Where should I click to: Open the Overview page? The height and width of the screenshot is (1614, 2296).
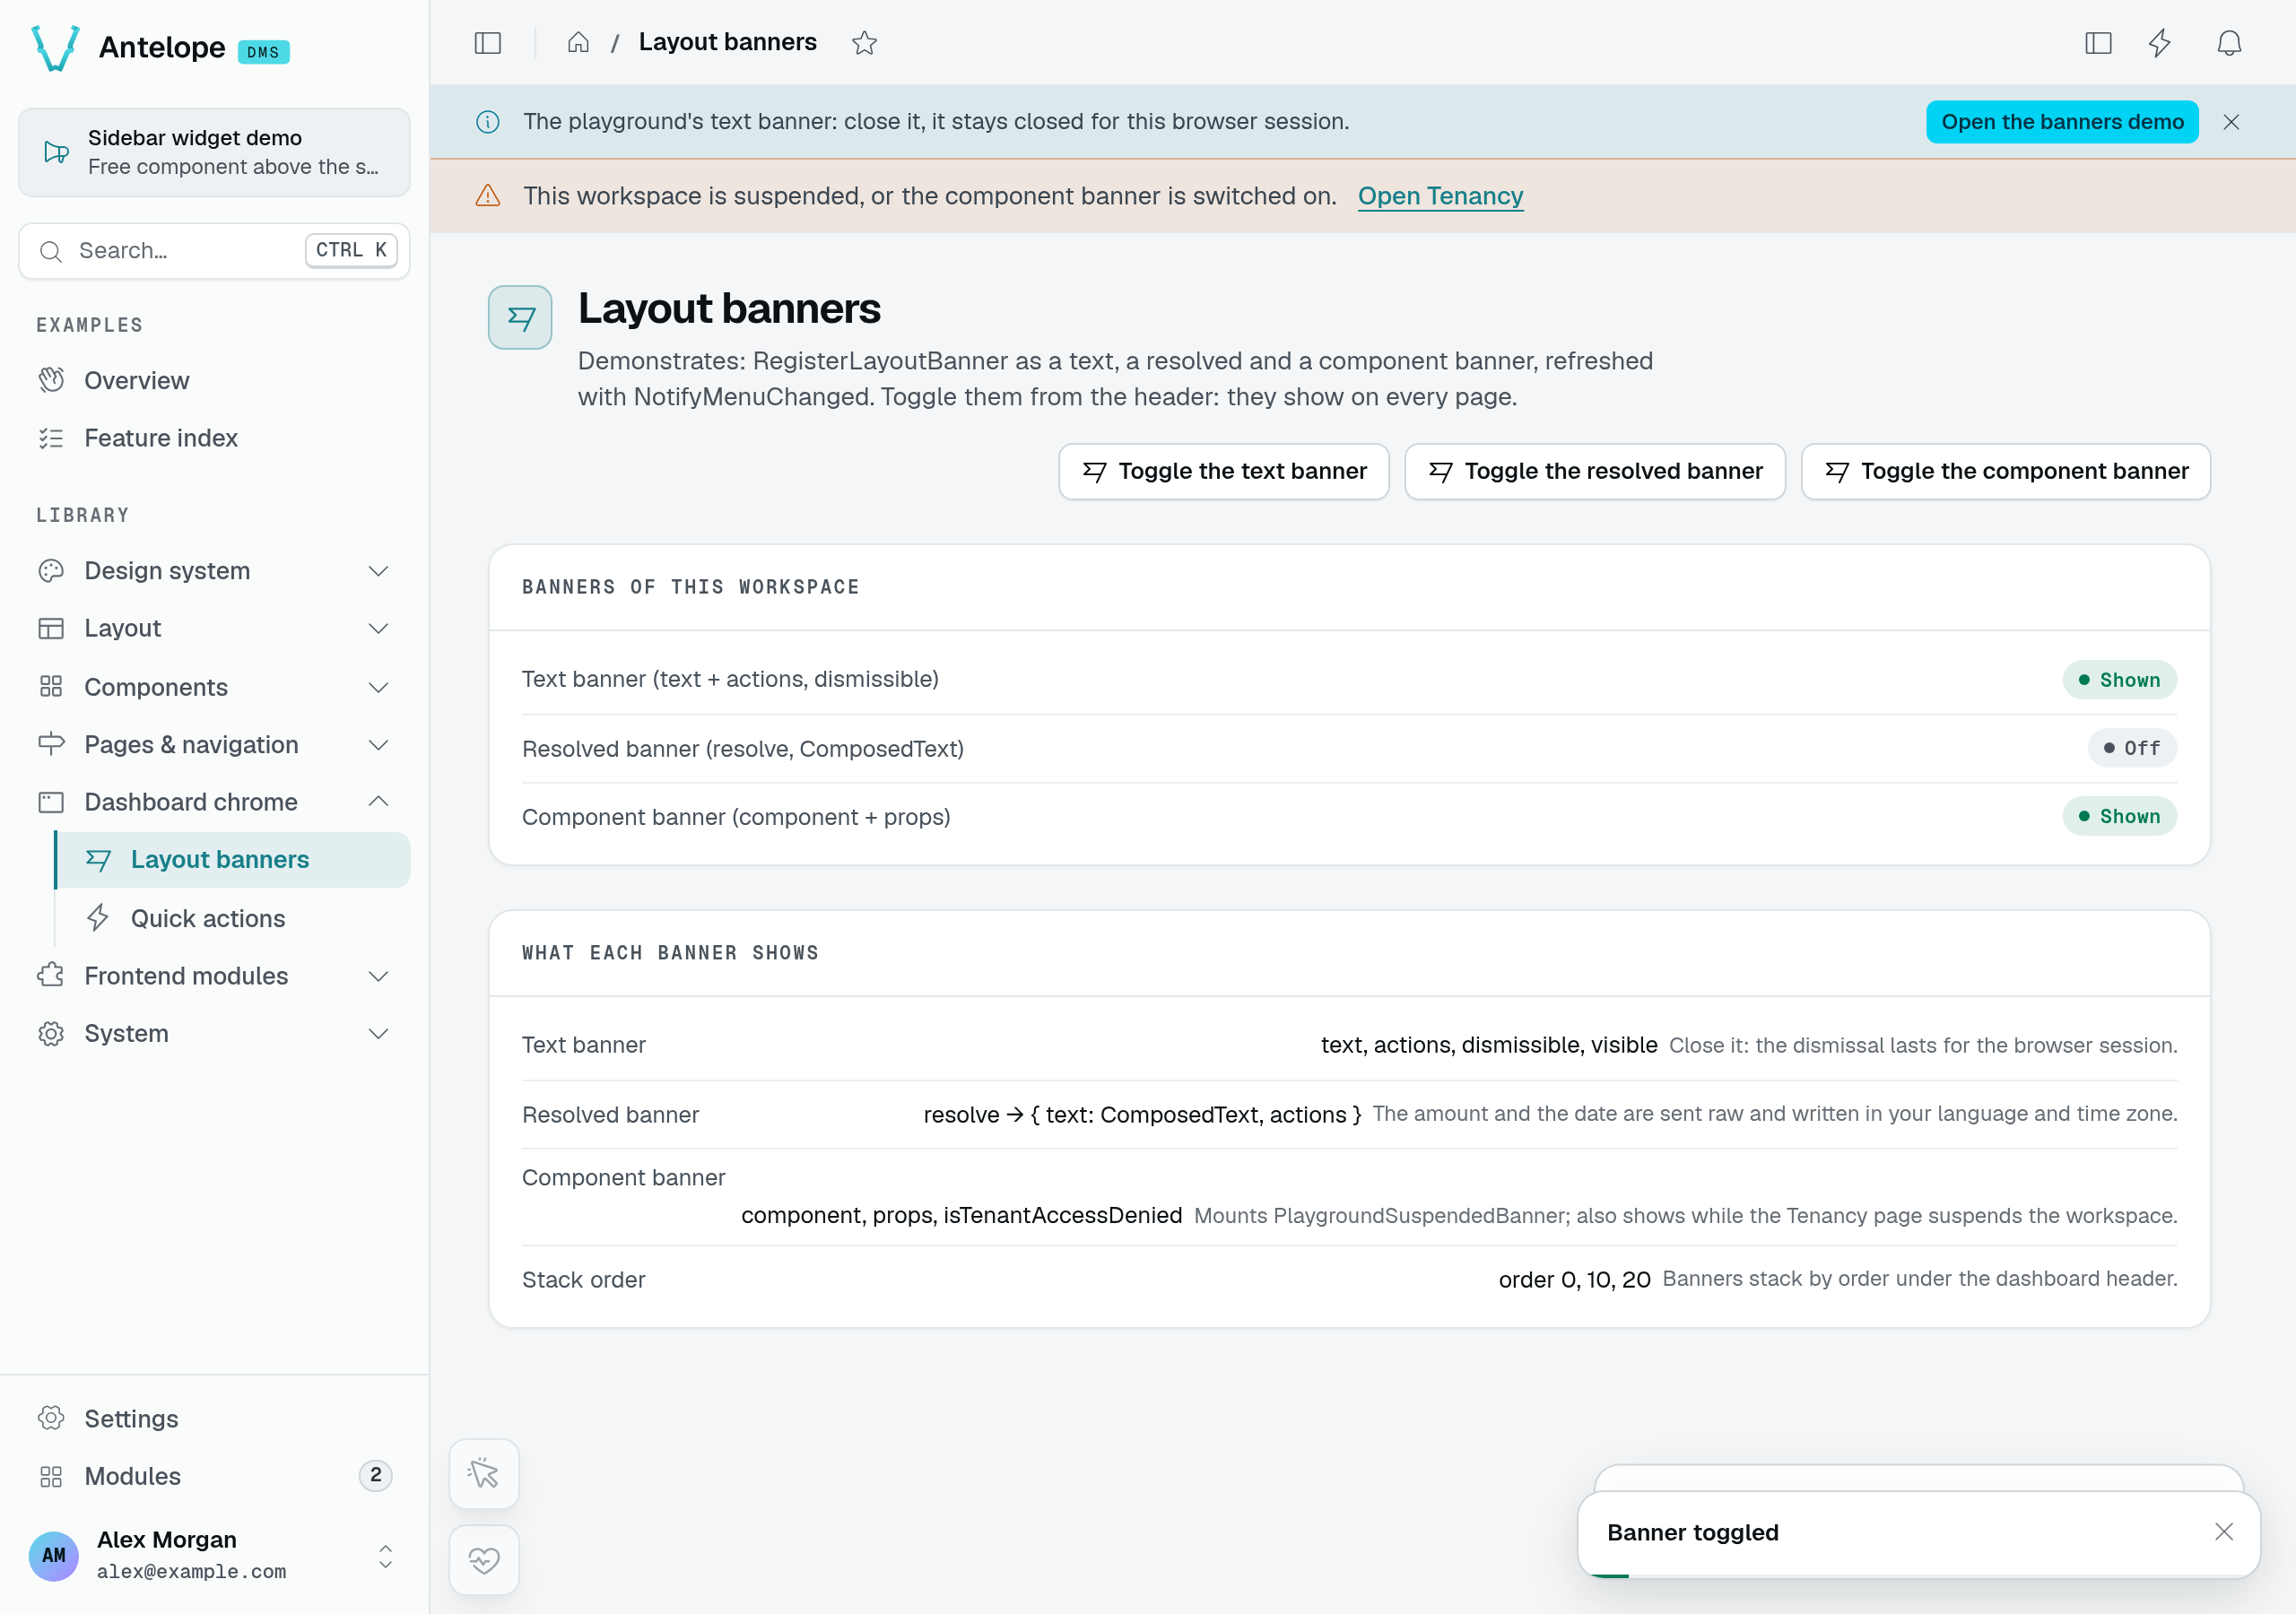click(x=214, y=381)
